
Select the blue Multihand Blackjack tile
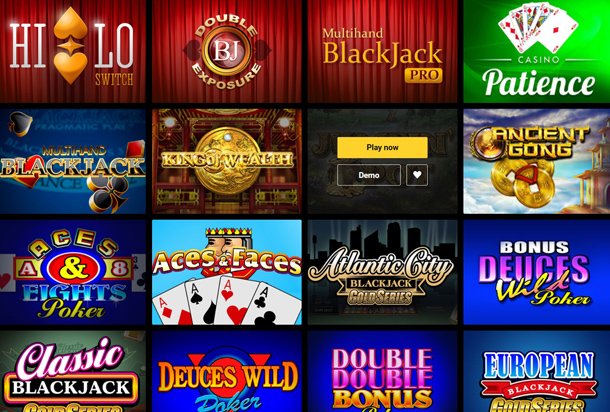pos(73,161)
